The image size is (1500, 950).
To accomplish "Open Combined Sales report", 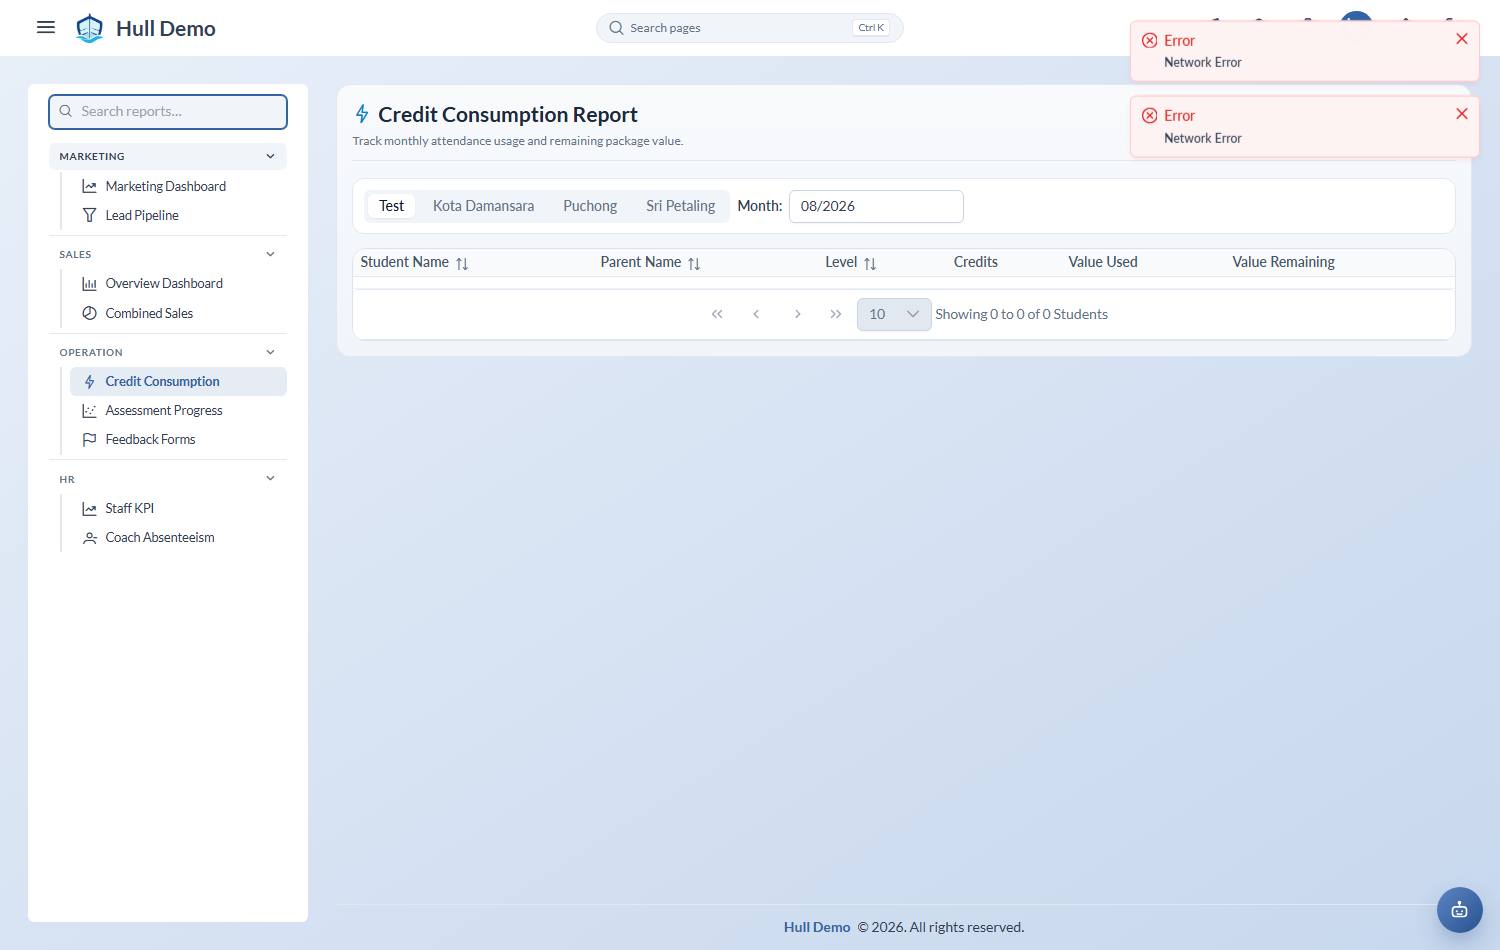I will tap(178, 313).
